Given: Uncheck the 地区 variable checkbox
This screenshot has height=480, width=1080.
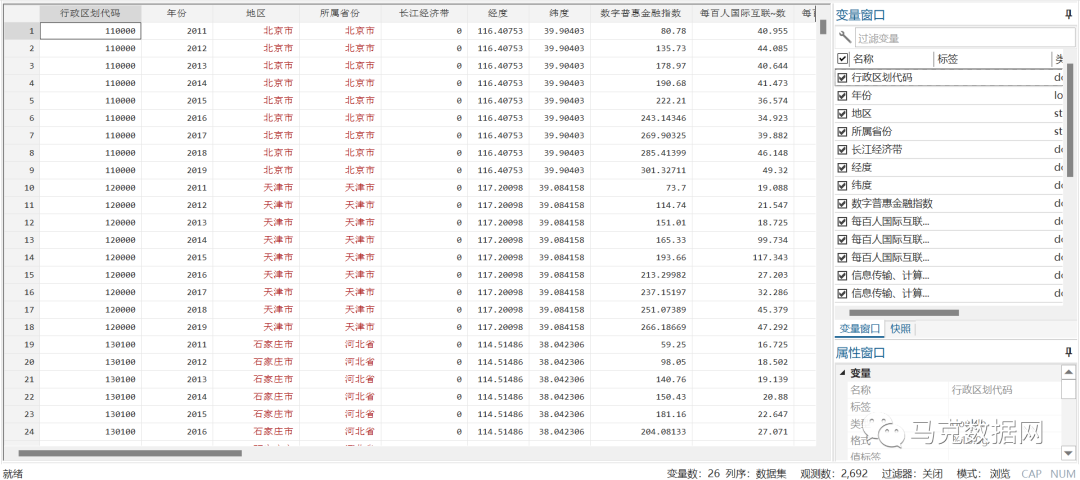Looking at the screenshot, I should [842, 114].
